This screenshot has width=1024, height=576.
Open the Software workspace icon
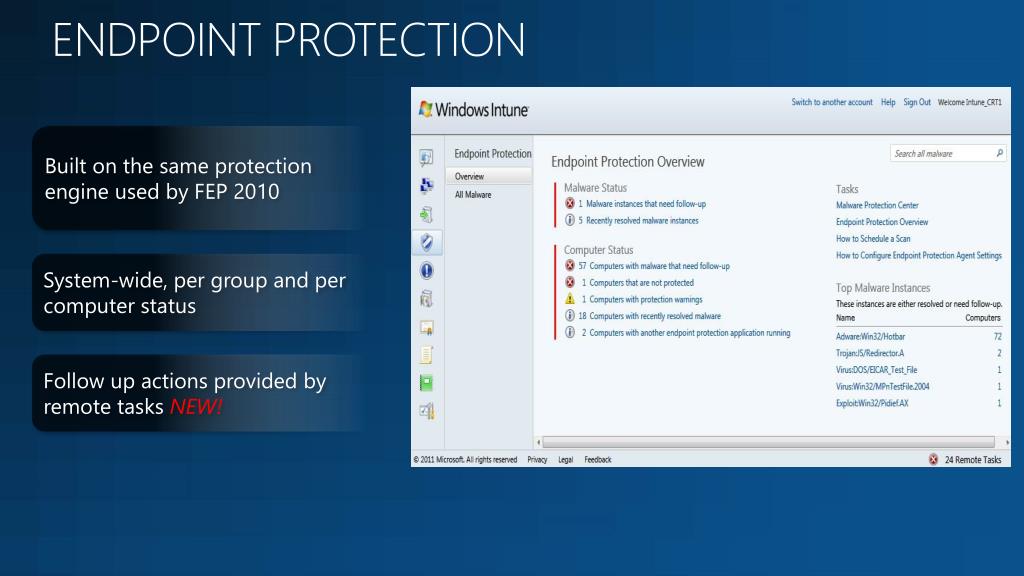[426, 298]
